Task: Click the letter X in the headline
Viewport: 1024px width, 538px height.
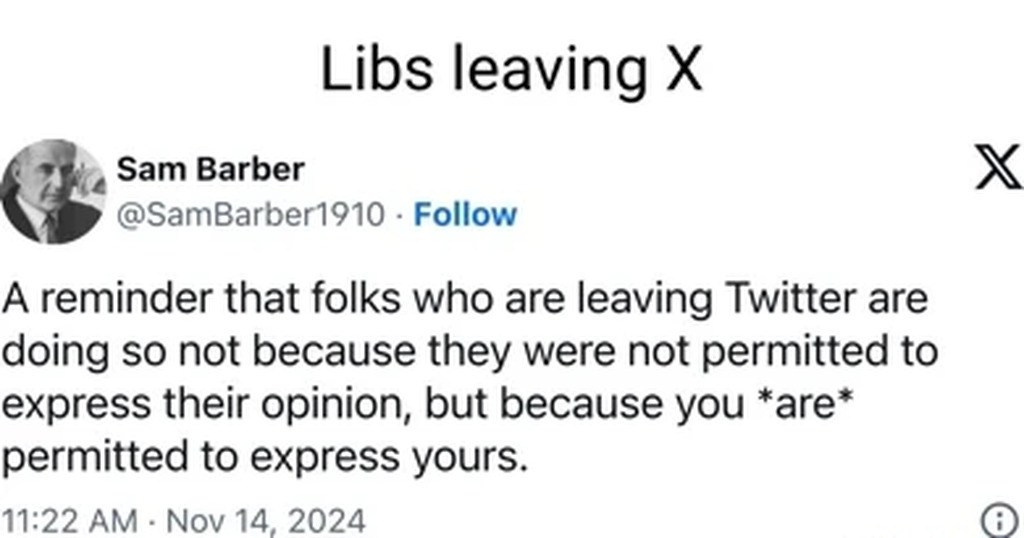Action: 684,69
